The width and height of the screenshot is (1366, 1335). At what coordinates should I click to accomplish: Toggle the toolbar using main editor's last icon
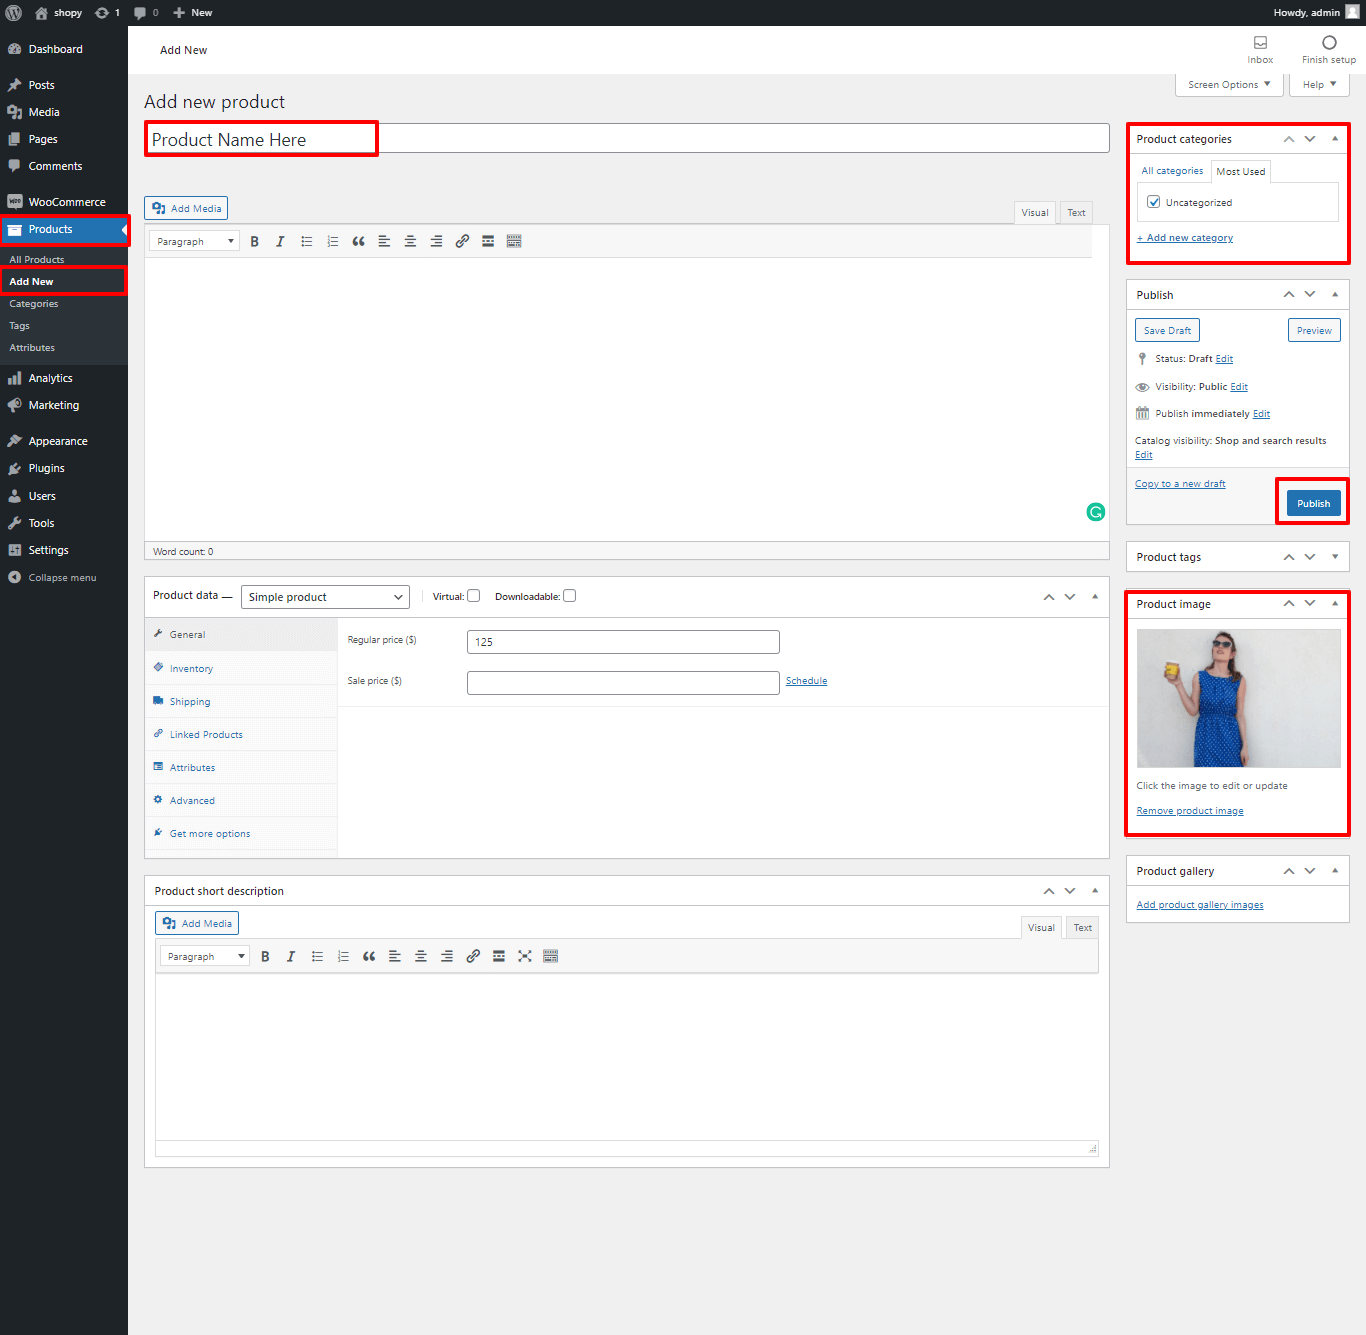coord(514,242)
